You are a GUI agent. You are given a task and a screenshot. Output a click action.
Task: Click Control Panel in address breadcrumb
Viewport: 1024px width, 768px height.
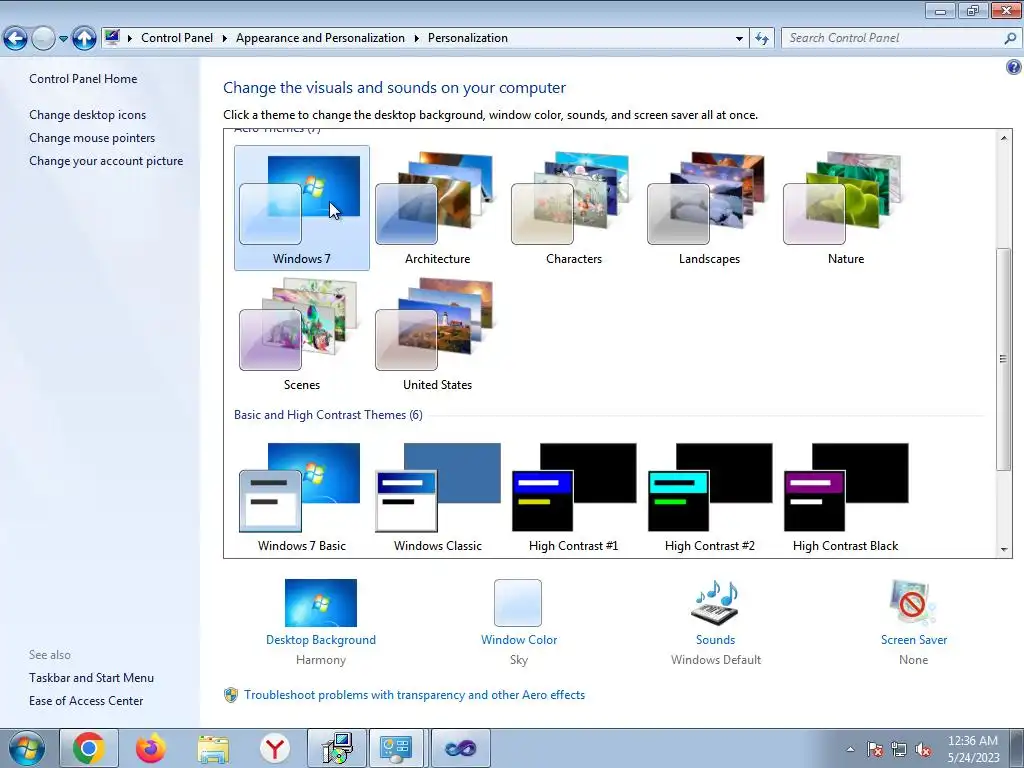click(x=177, y=38)
